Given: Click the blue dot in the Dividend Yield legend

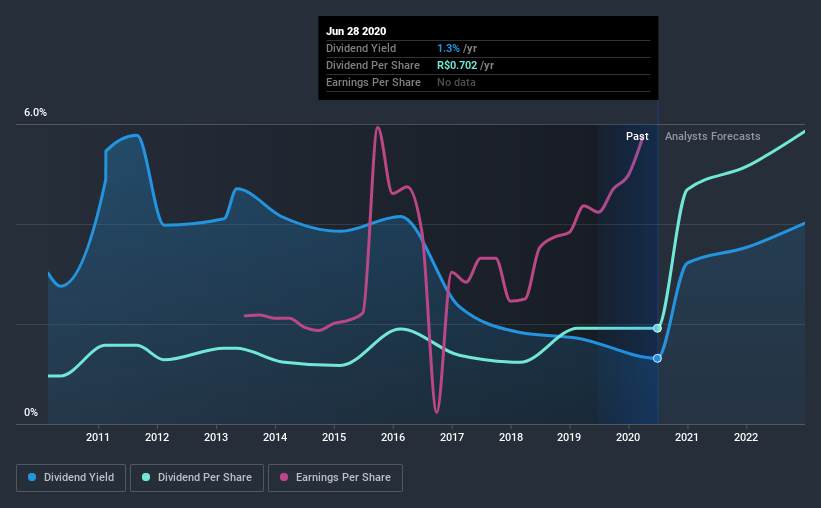Looking at the screenshot, I should click(33, 478).
